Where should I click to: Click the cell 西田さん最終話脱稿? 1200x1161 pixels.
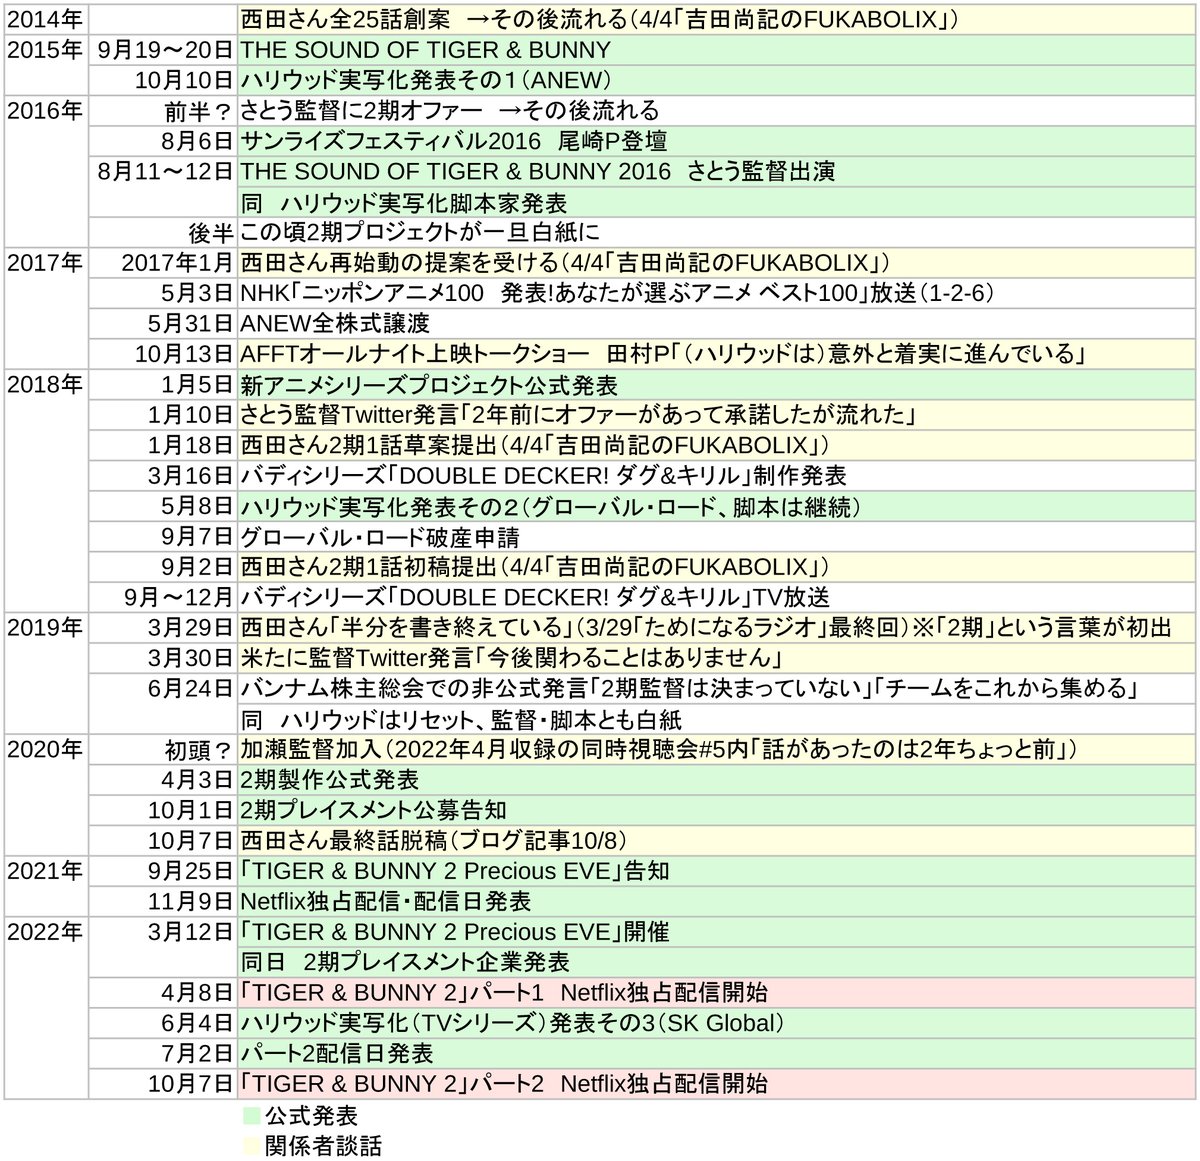pos(717,841)
